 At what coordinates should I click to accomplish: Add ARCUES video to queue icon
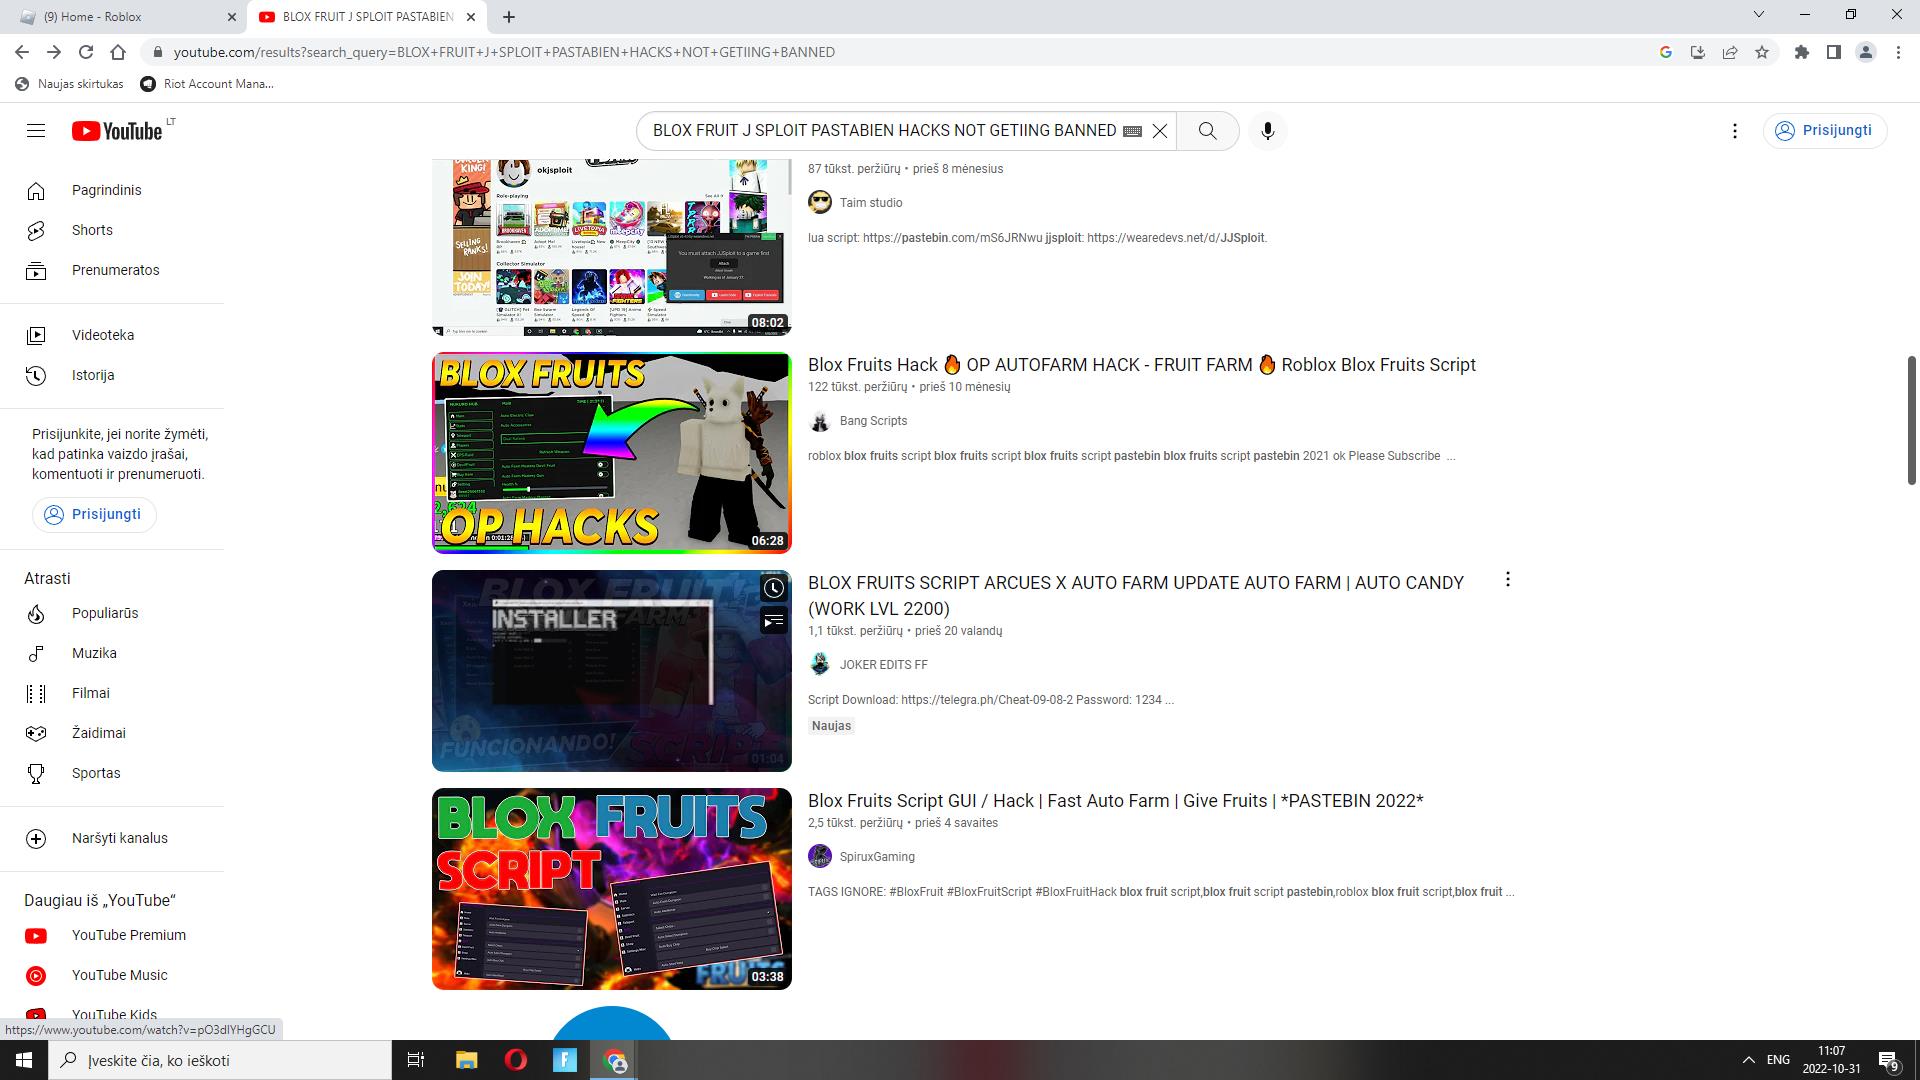pyautogui.click(x=773, y=621)
